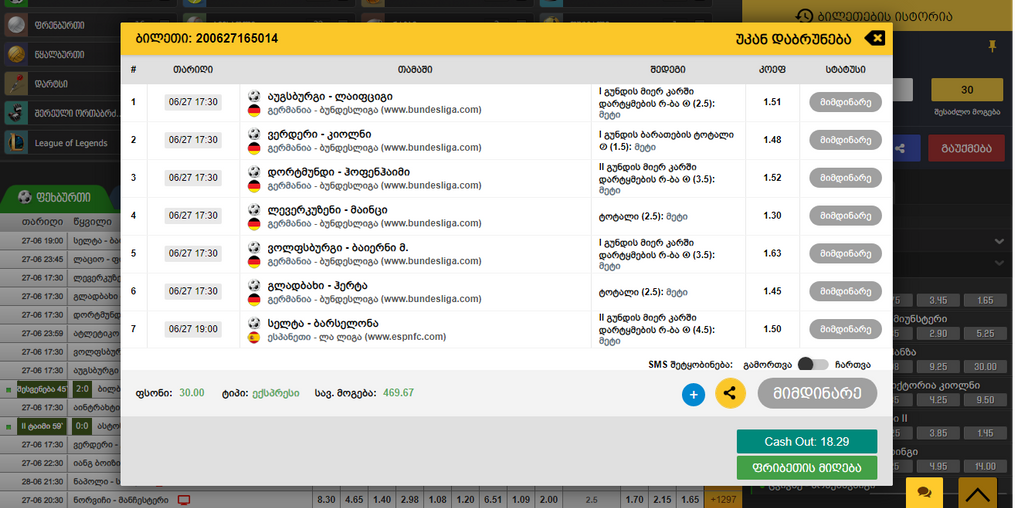The image size is (1024, 508).
Task: Click soccer ball icon of დორტმუნდი - ჰოფენჰაიმი
Action: [254, 172]
